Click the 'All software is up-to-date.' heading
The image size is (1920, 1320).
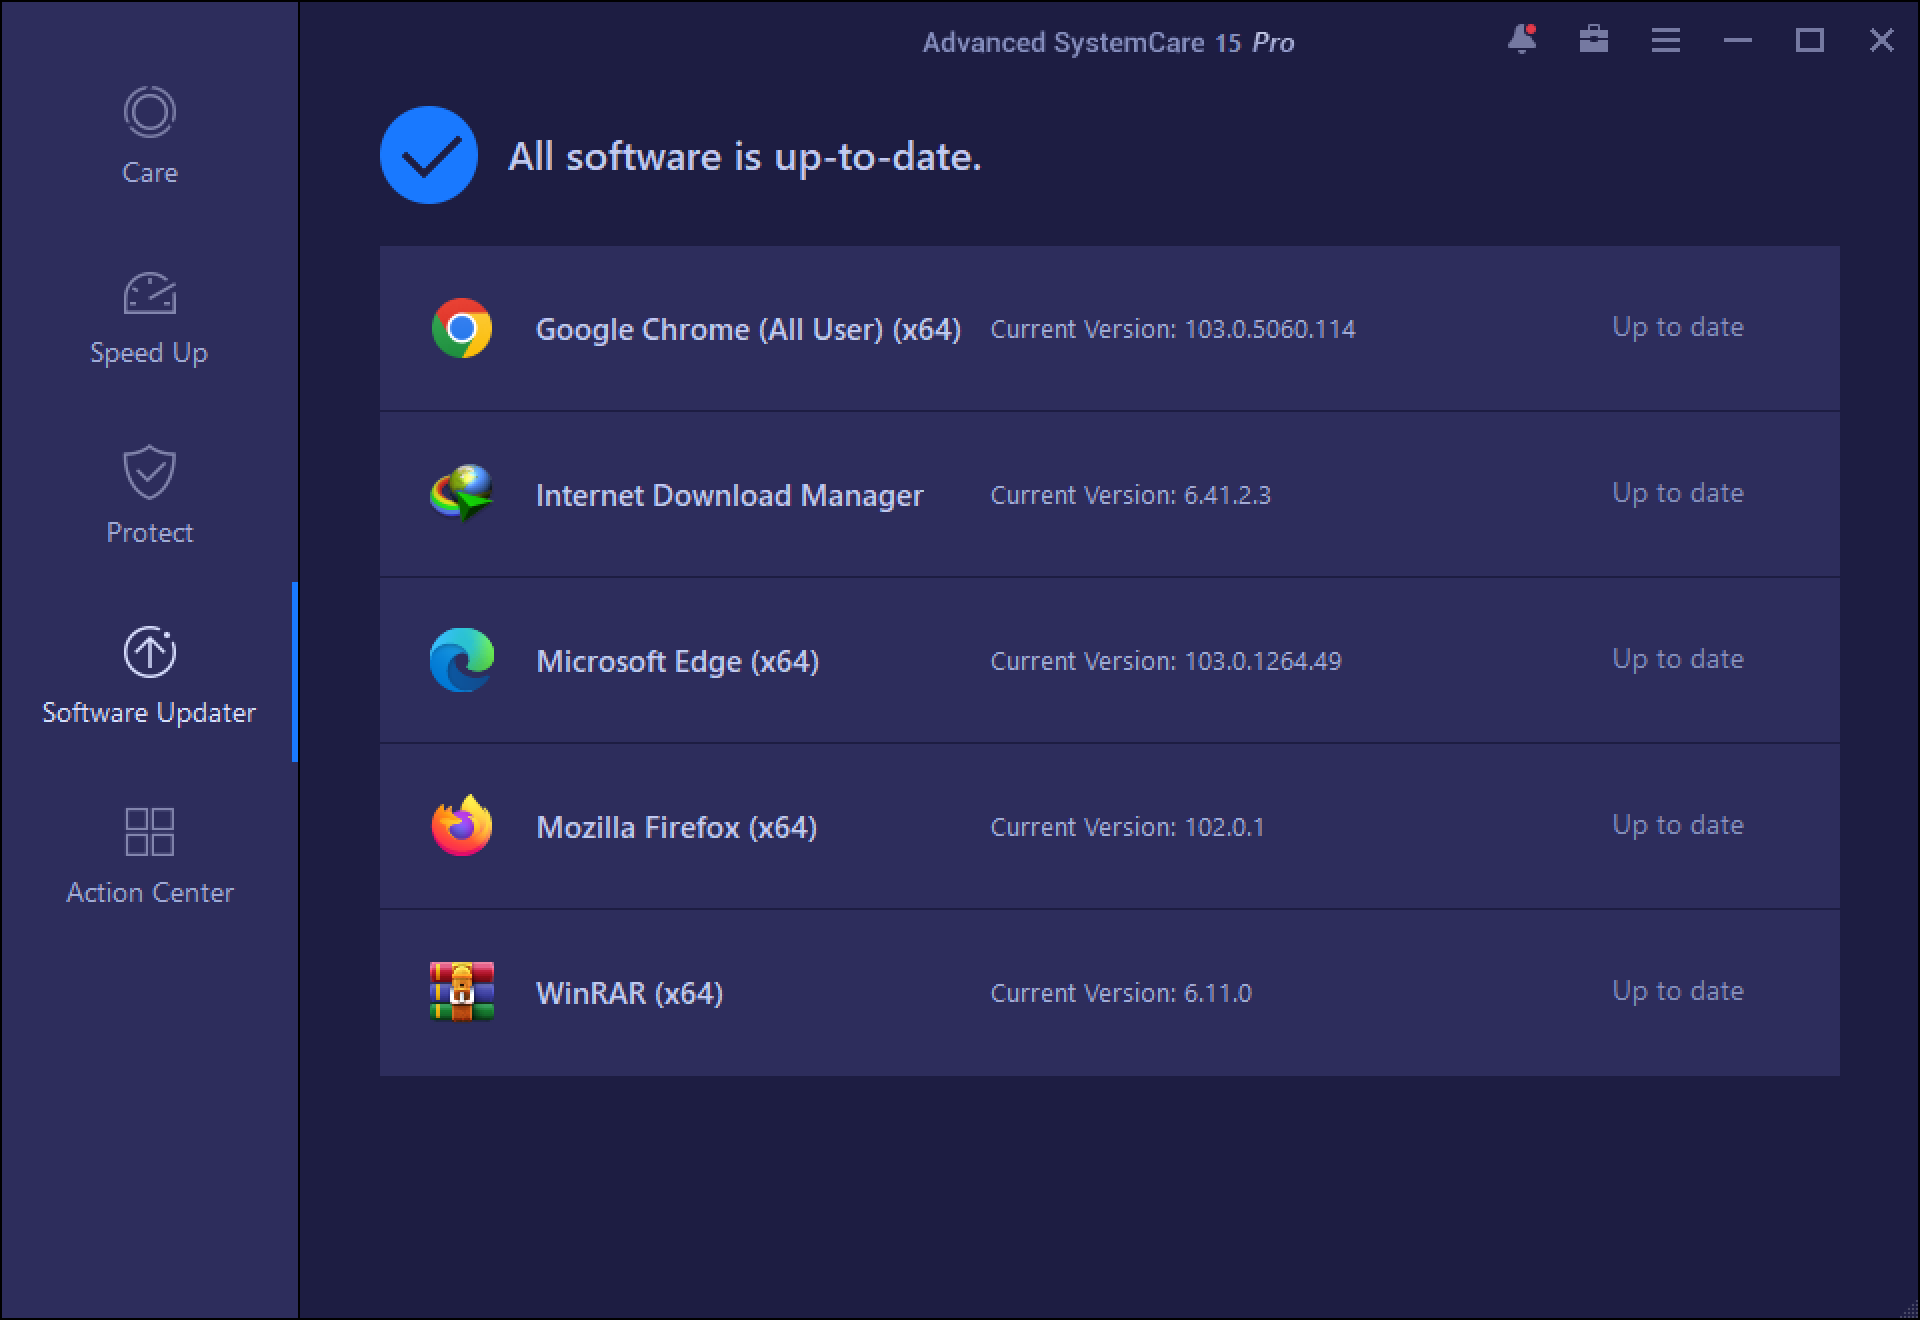point(745,157)
